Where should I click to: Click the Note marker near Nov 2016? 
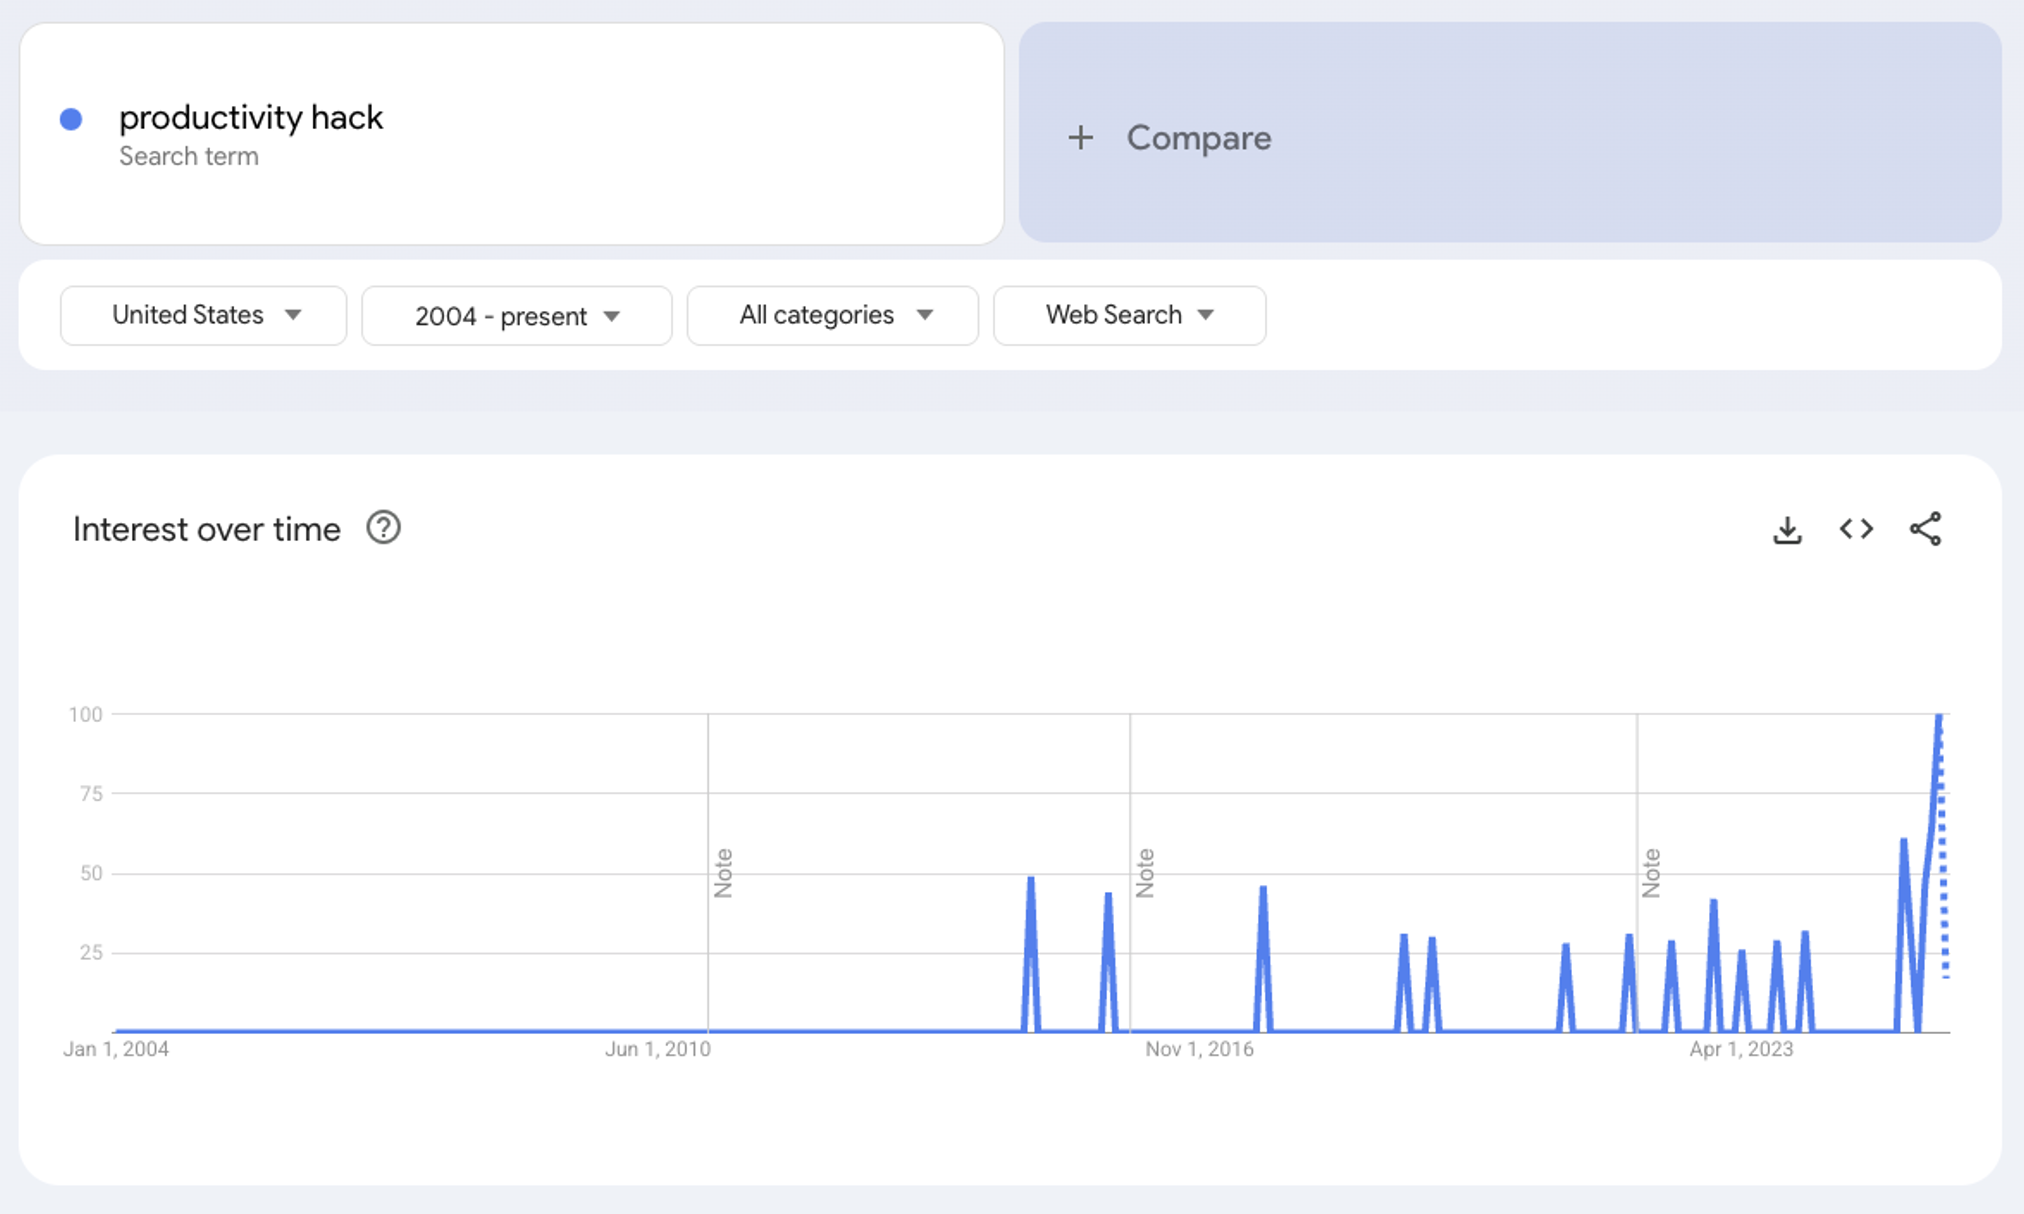[x=1145, y=873]
